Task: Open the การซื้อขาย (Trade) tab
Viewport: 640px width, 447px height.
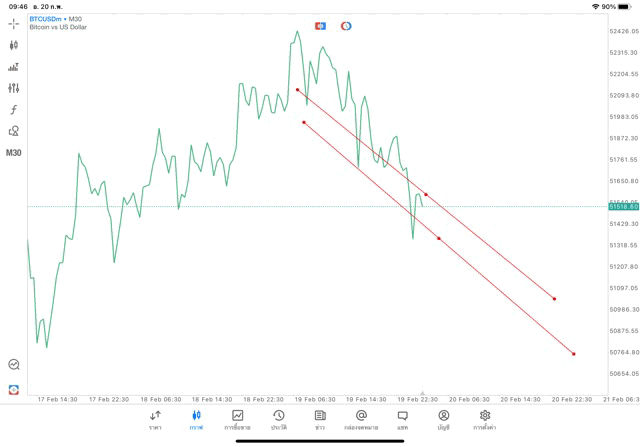Action: coord(238,419)
